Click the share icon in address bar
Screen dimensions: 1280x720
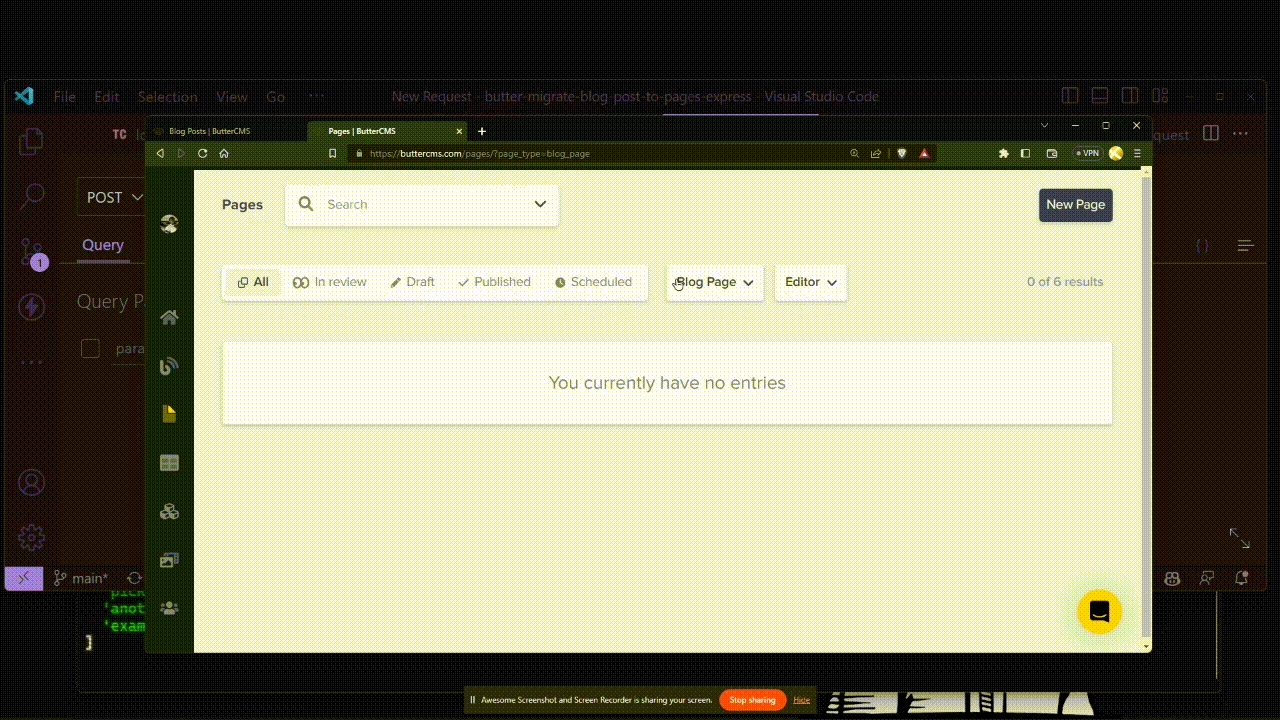pyautogui.click(x=876, y=153)
